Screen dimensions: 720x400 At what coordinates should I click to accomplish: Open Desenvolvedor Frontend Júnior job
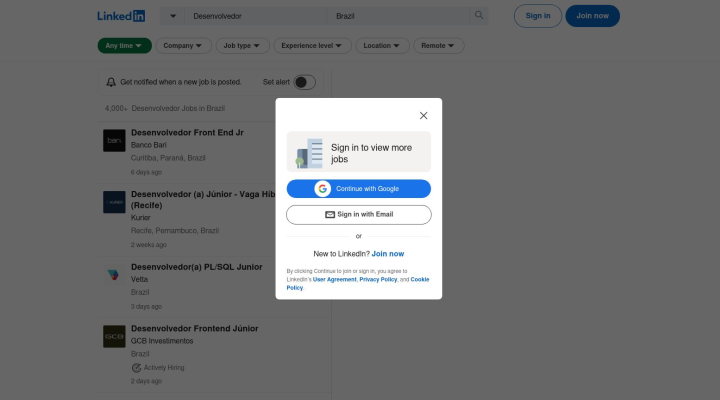coord(195,328)
